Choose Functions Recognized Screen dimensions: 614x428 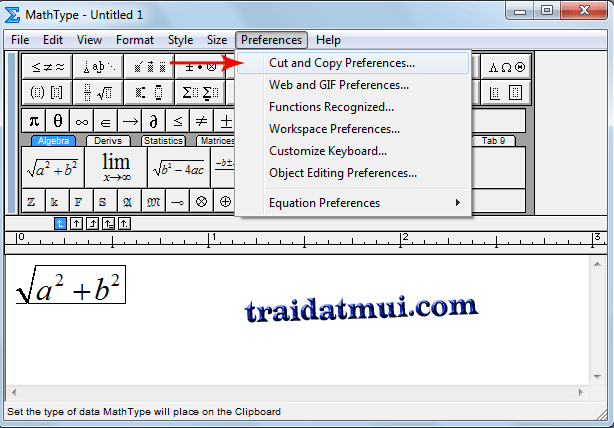353,107
